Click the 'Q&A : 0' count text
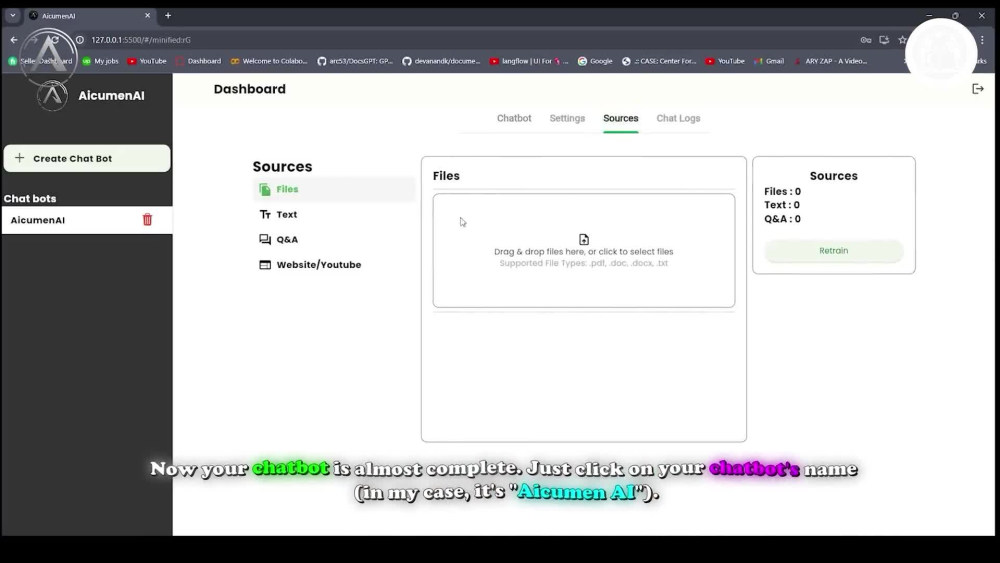 tap(783, 219)
